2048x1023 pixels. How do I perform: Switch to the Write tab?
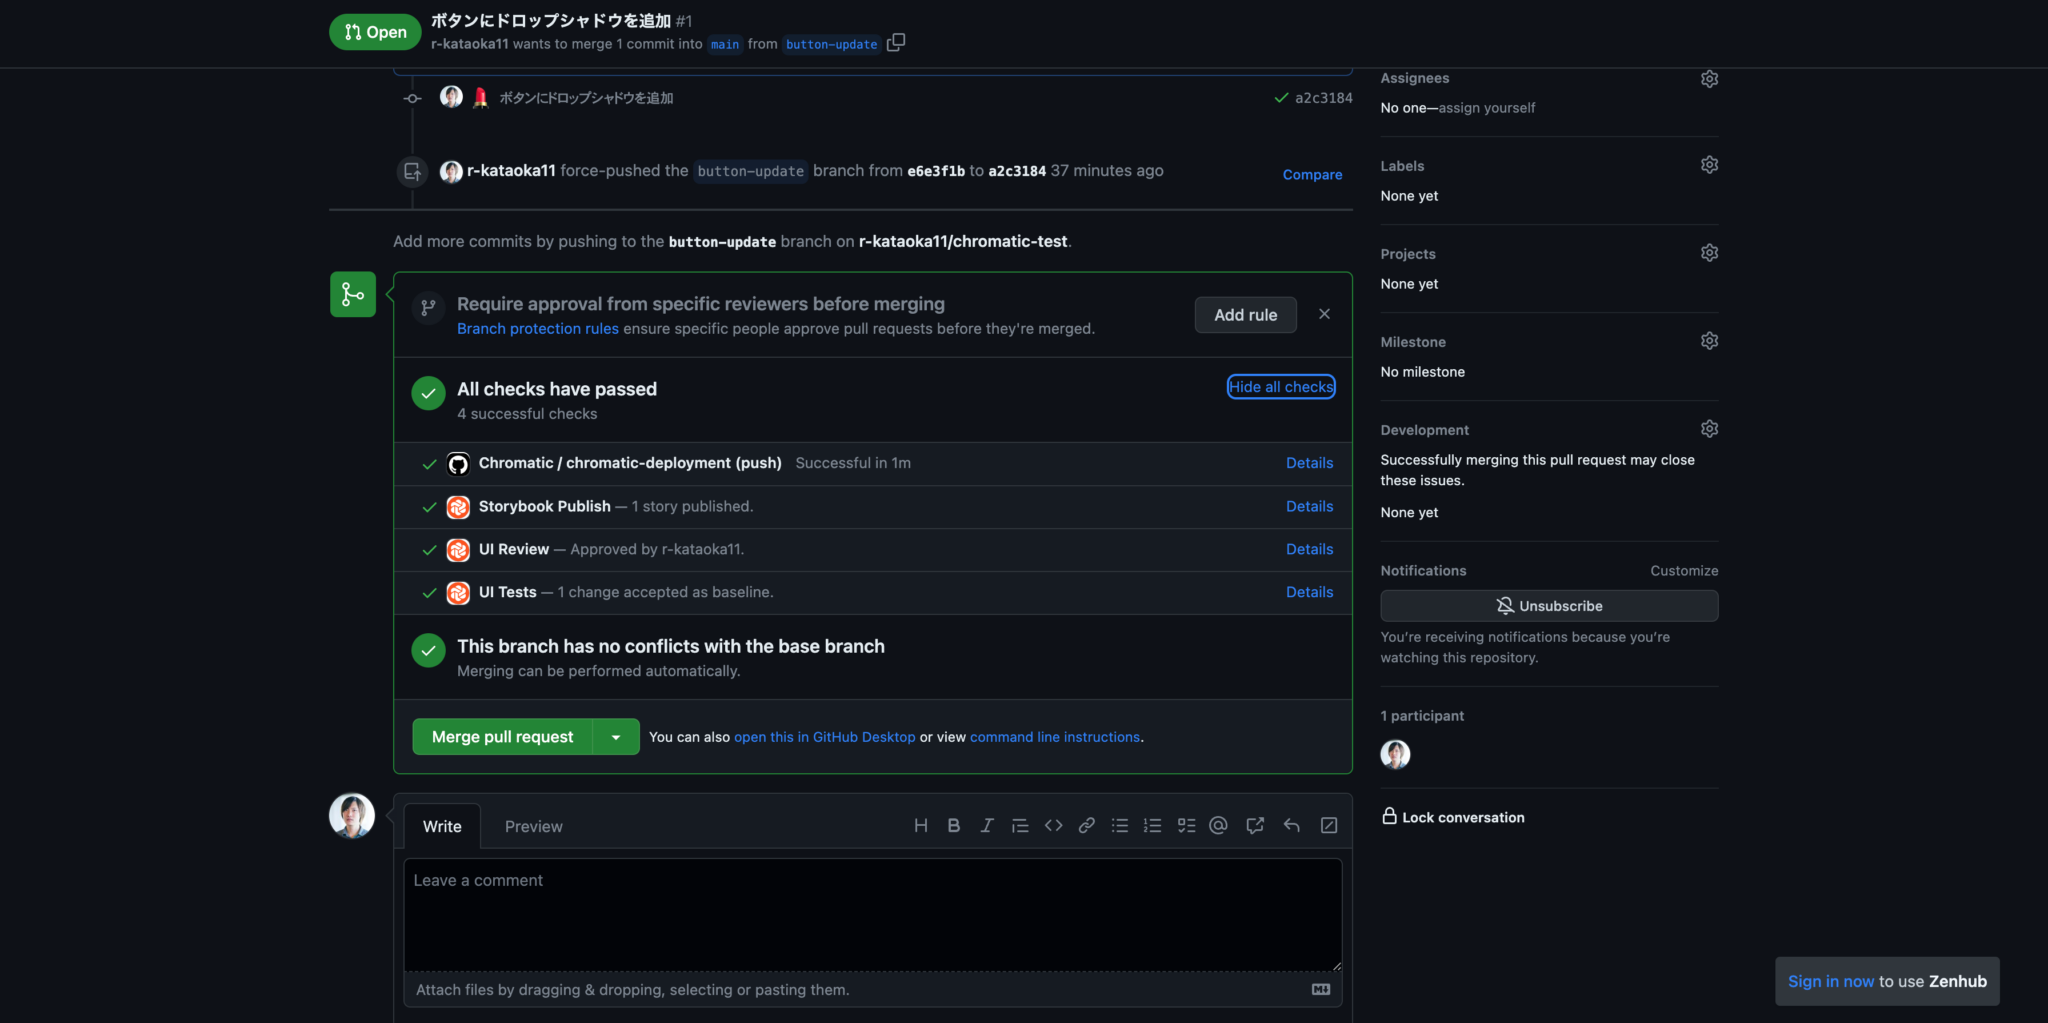point(441,826)
